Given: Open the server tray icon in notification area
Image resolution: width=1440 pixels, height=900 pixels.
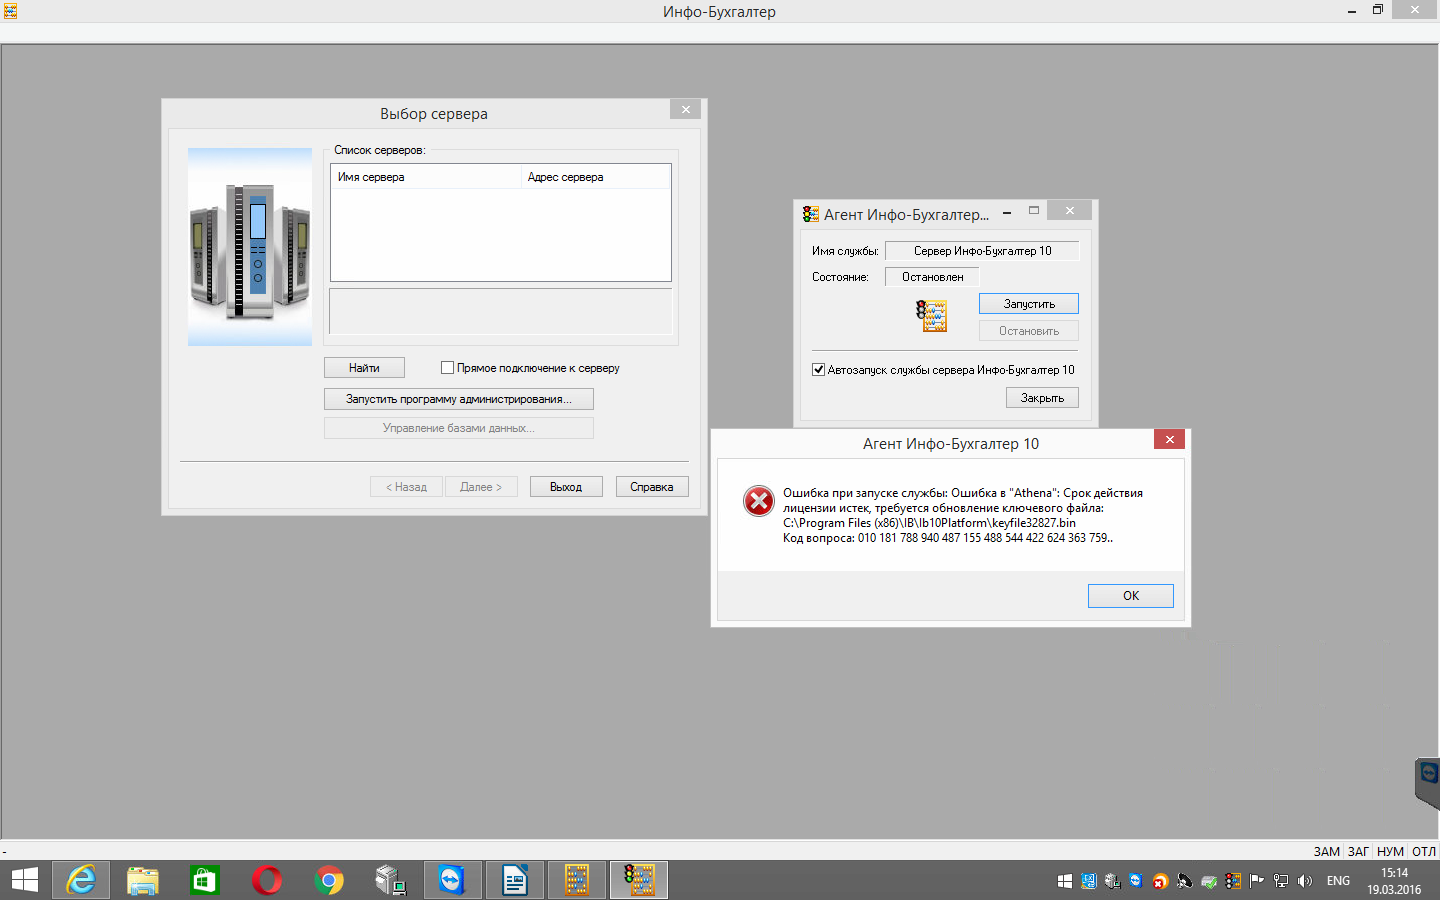Looking at the screenshot, I should tap(1113, 881).
